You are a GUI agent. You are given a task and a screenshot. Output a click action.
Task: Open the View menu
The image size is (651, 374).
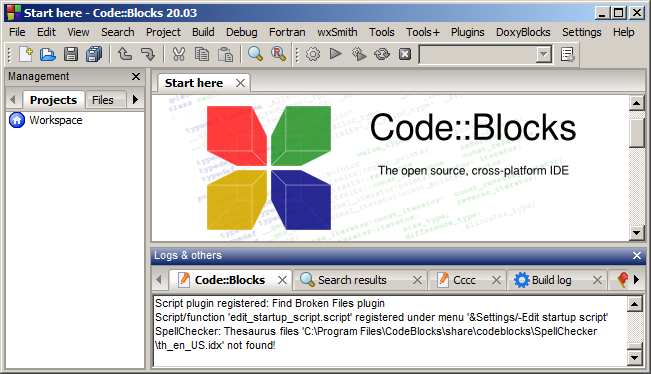[x=78, y=32]
